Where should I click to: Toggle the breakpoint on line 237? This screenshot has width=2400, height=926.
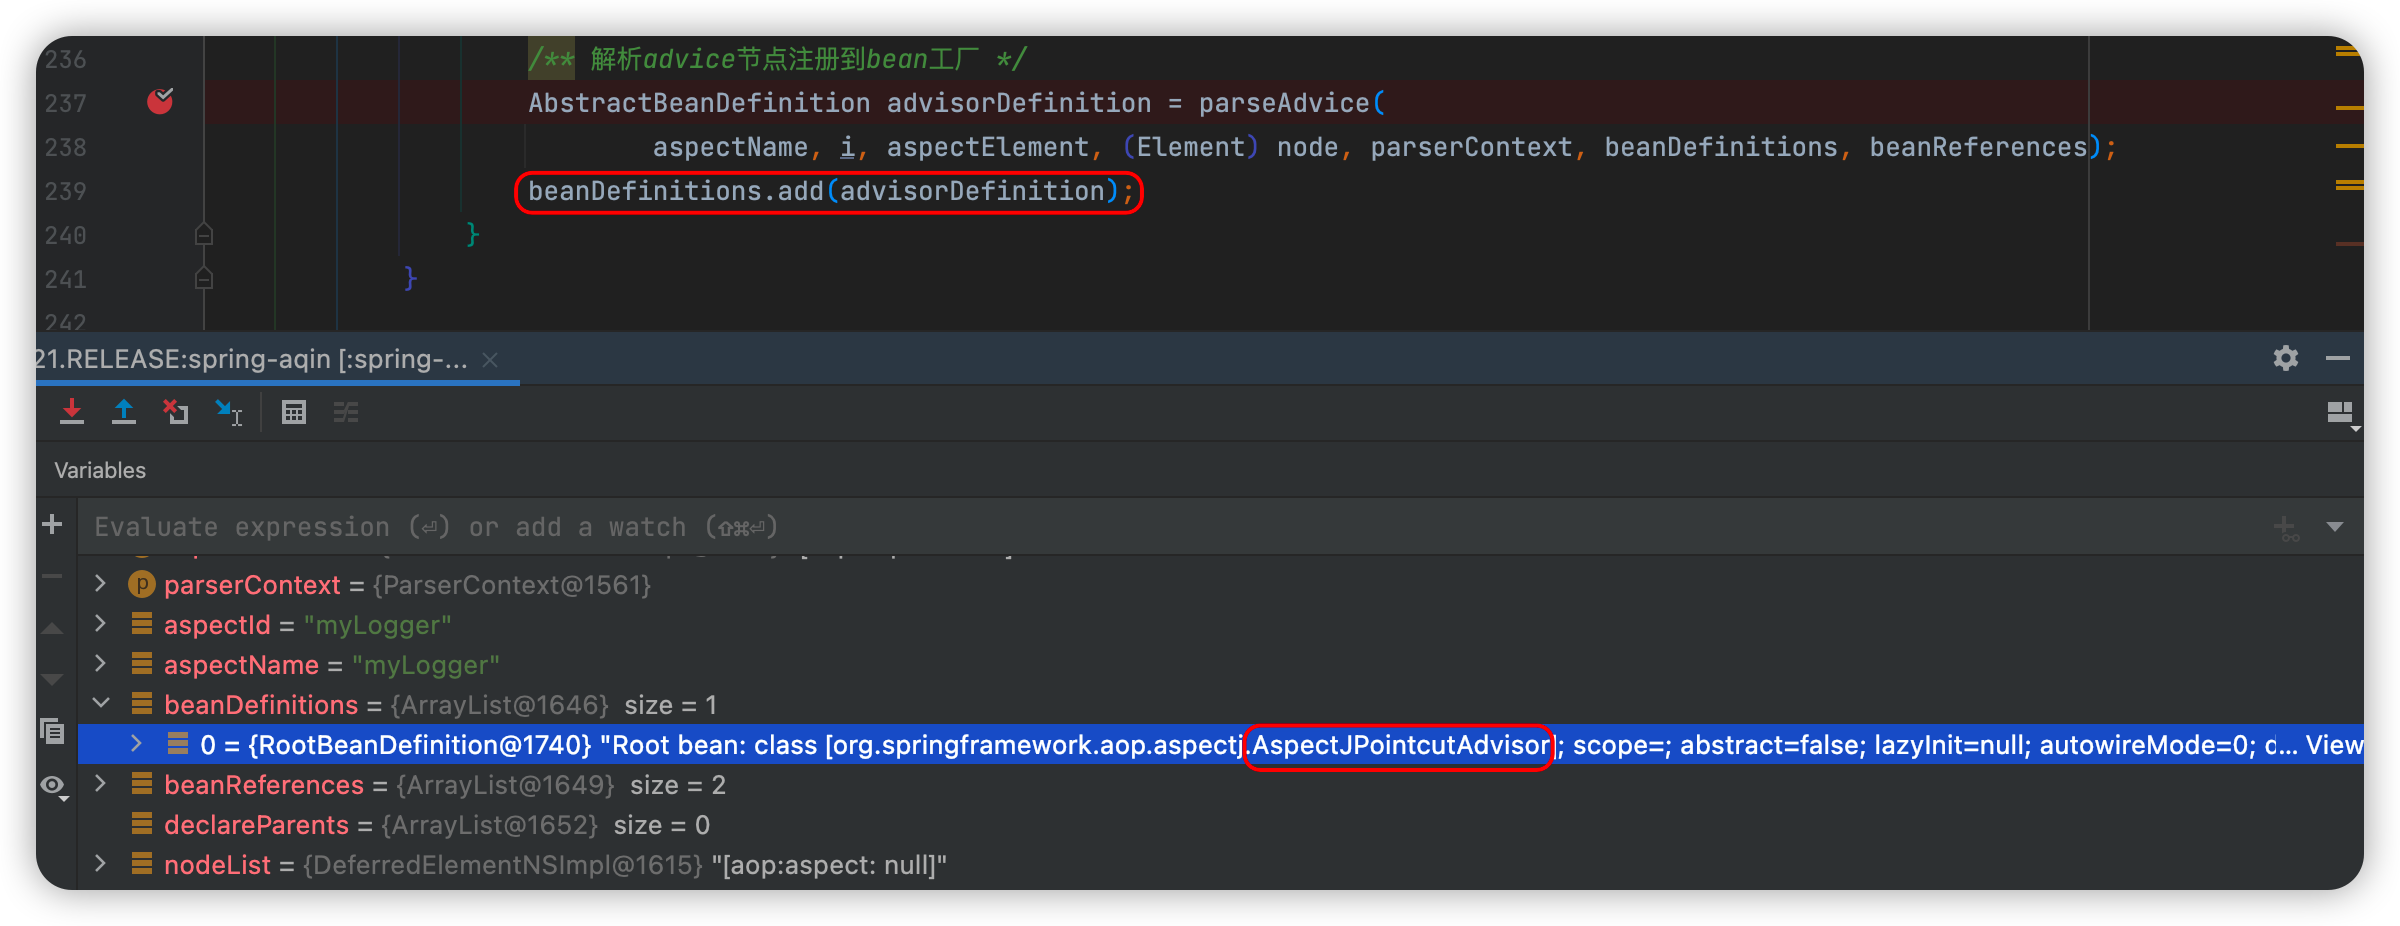click(160, 101)
